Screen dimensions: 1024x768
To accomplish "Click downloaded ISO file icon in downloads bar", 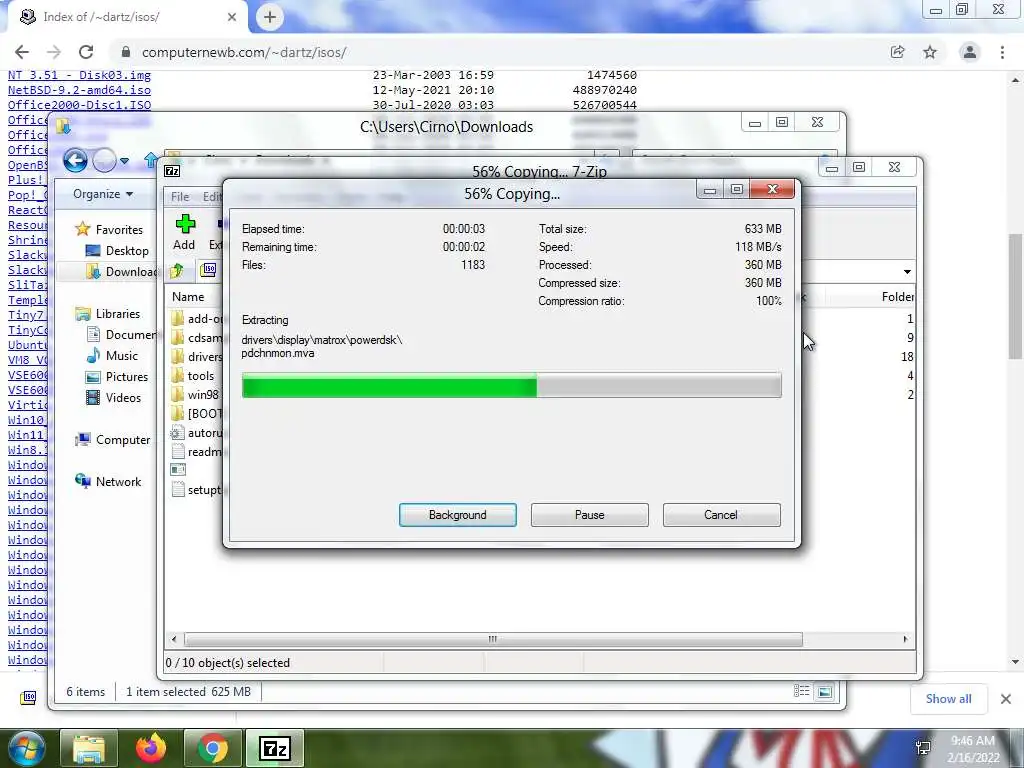I will point(28,698).
